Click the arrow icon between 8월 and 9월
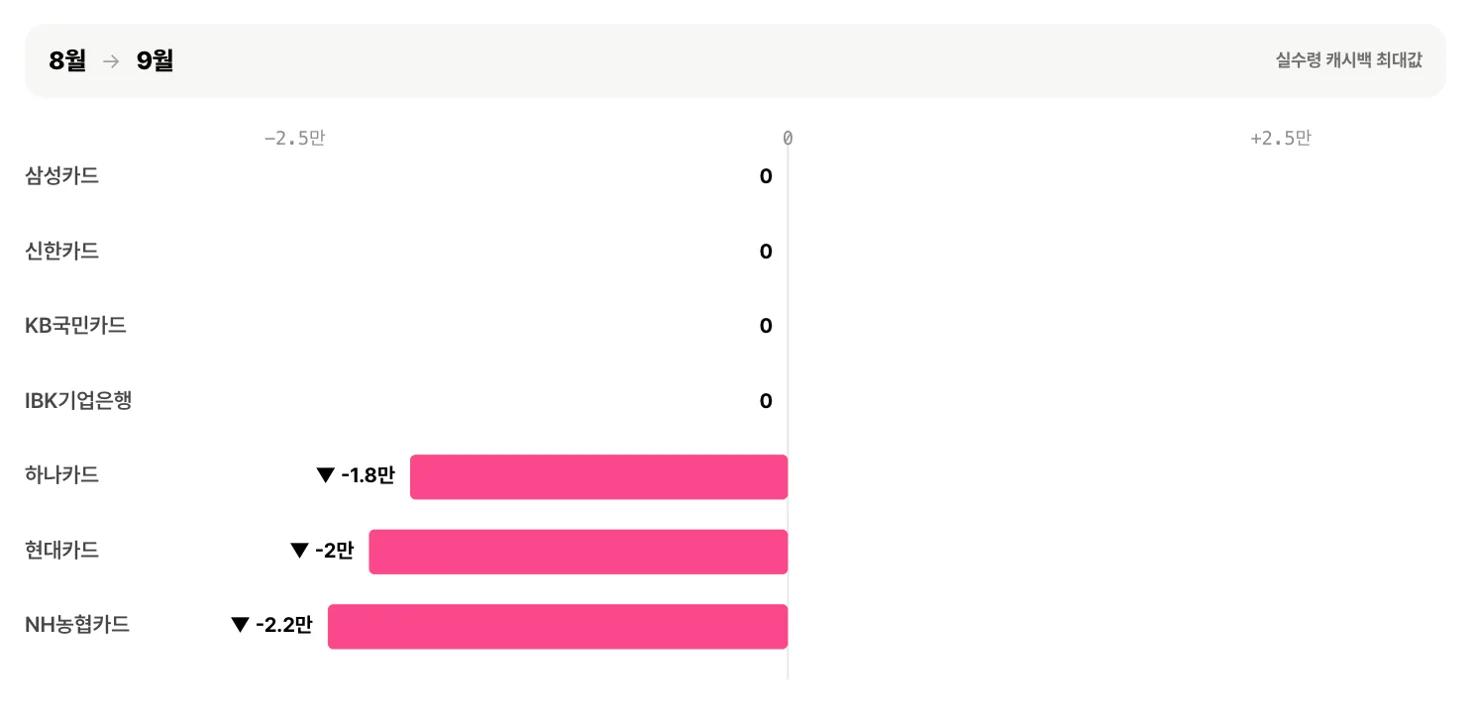Image resolution: width=1480 pixels, height=719 pixels. pos(111,61)
